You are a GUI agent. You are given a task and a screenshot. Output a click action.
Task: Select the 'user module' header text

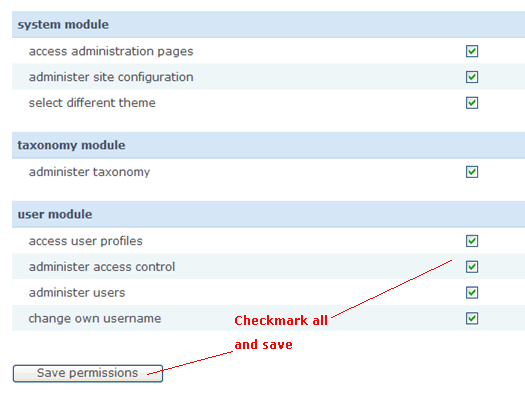[x=55, y=214]
